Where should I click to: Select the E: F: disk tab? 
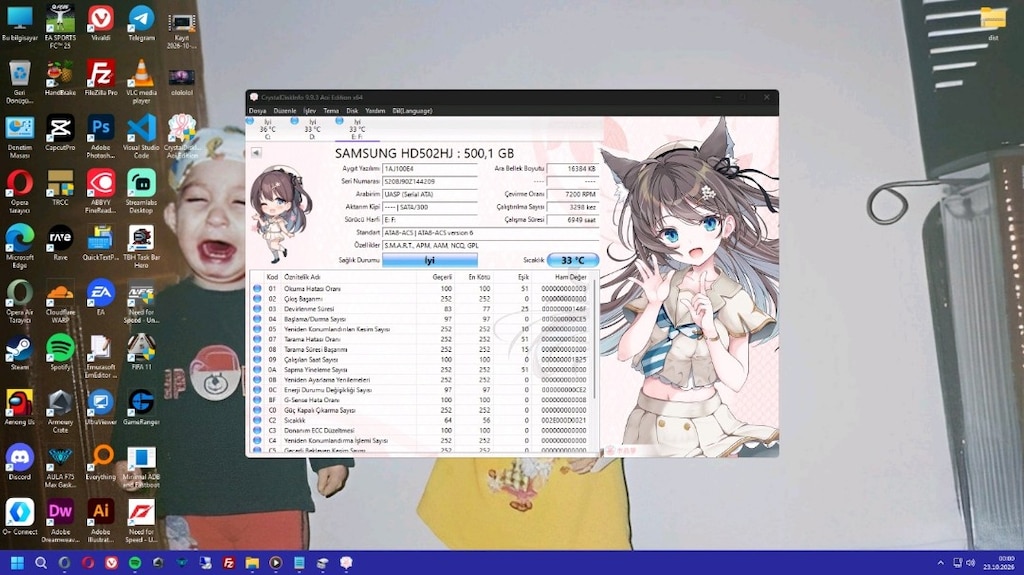357,129
